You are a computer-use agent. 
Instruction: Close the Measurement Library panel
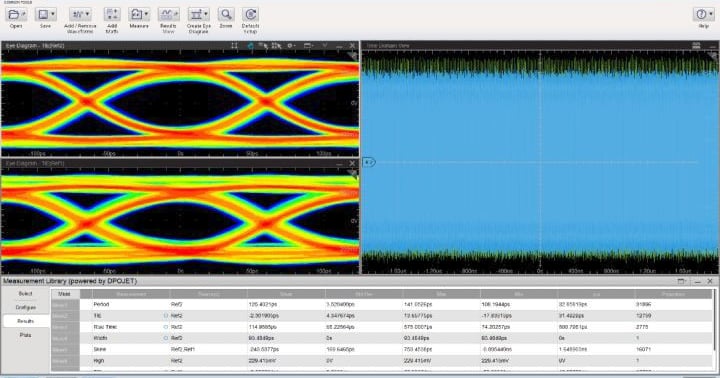coord(710,281)
